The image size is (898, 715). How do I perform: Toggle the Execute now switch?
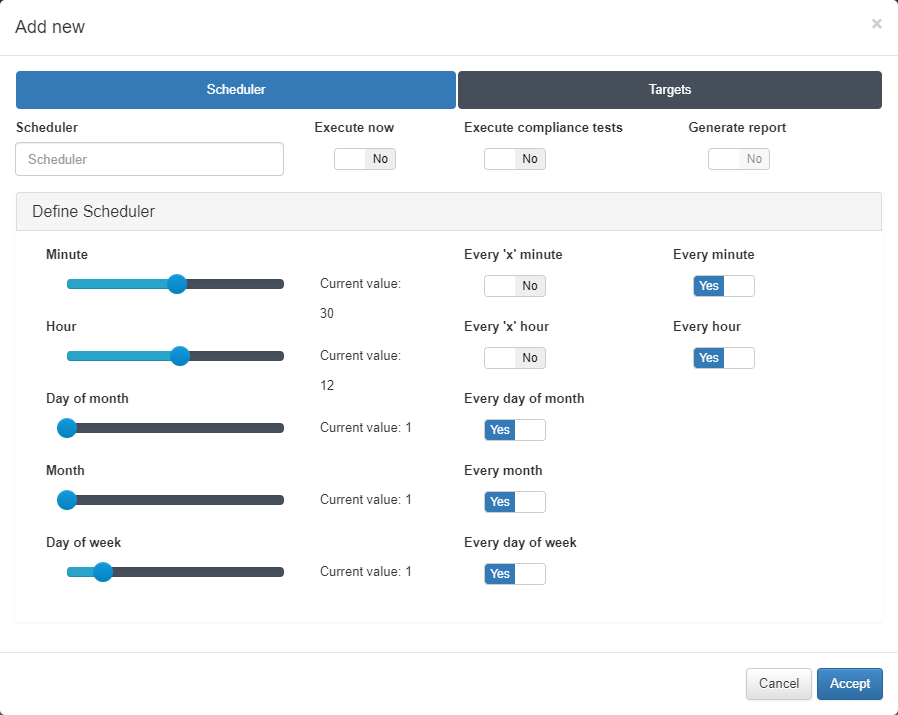point(365,159)
